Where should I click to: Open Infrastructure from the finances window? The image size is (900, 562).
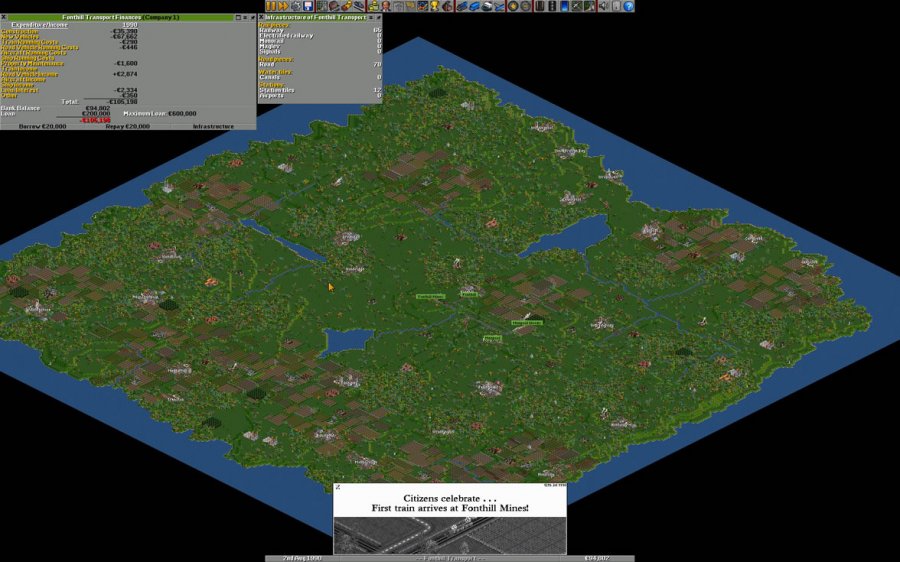(x=213, y=127)
